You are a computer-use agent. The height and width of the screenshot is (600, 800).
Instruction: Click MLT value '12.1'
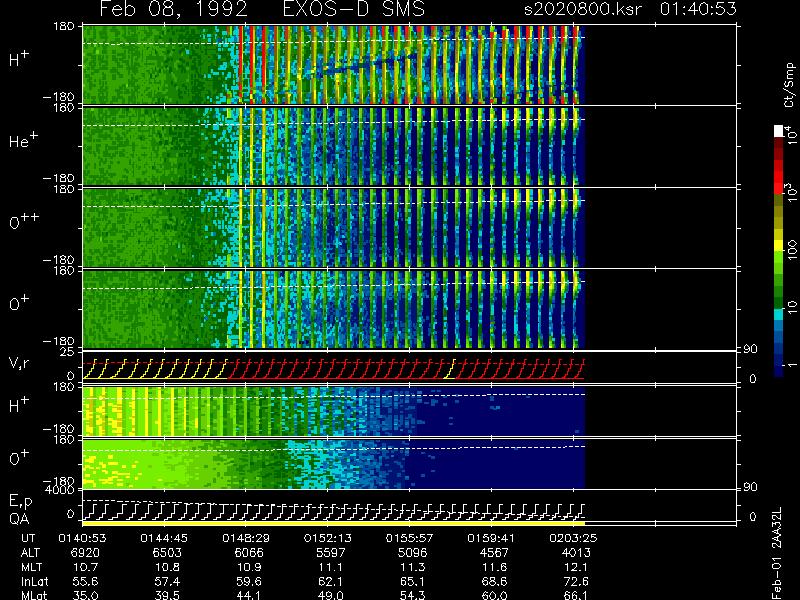576,567
